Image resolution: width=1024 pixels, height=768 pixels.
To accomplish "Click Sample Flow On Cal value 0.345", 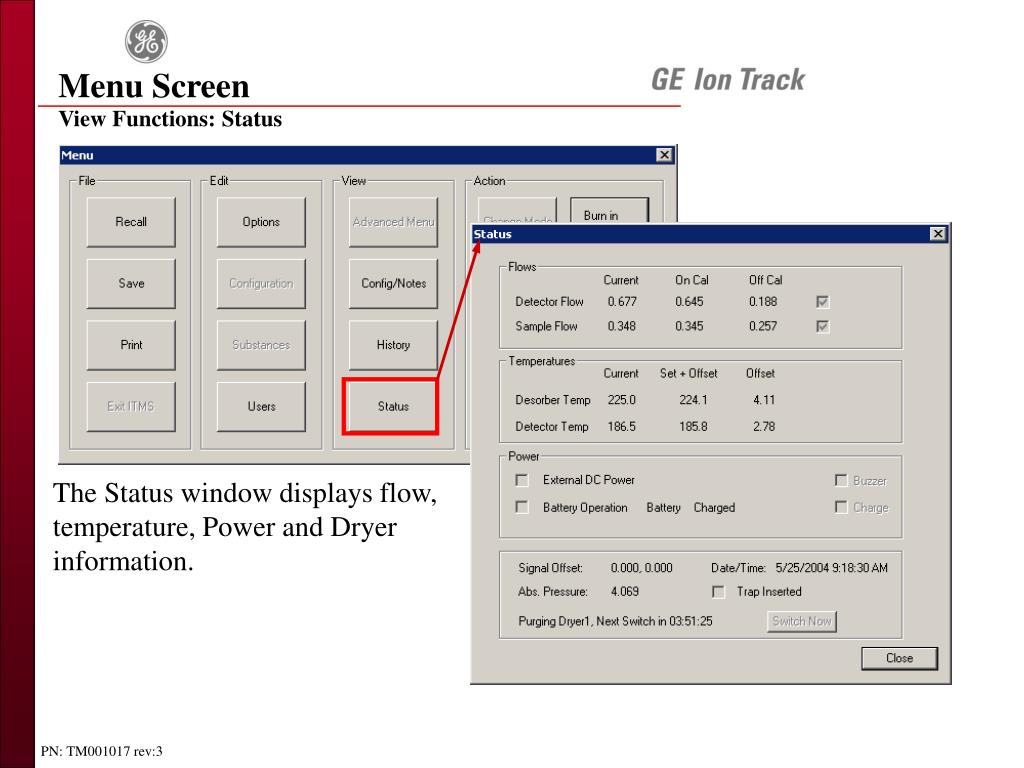I will pyautogui.click(x=689, y=327).
